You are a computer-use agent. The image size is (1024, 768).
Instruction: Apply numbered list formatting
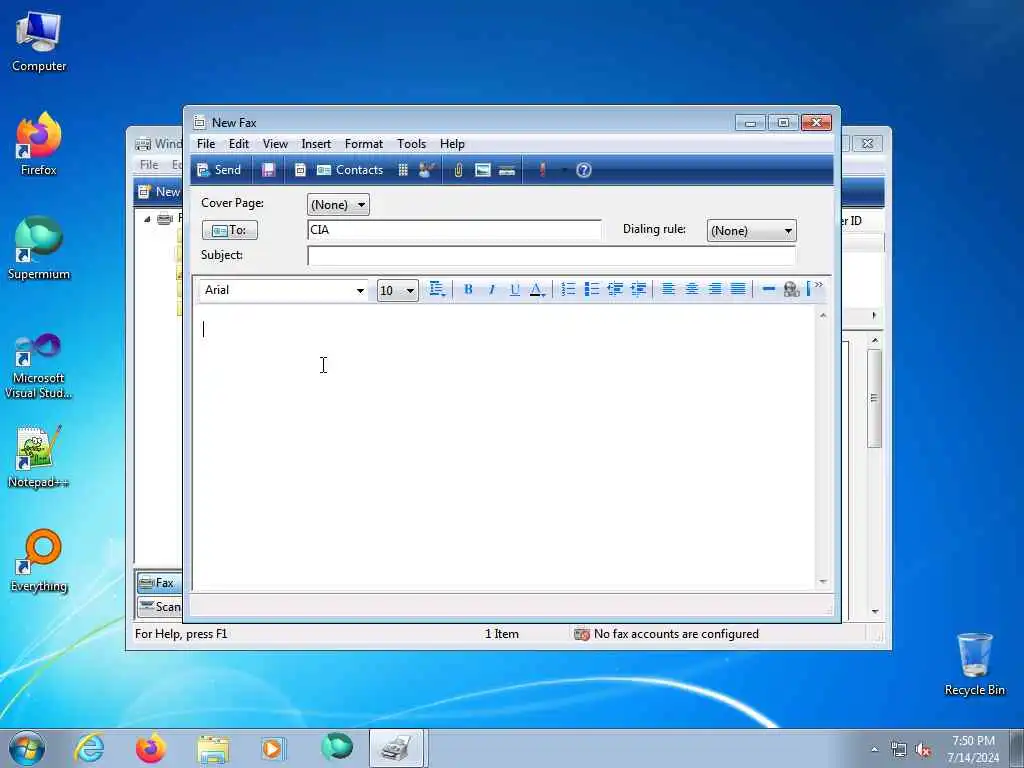point(568,289)
